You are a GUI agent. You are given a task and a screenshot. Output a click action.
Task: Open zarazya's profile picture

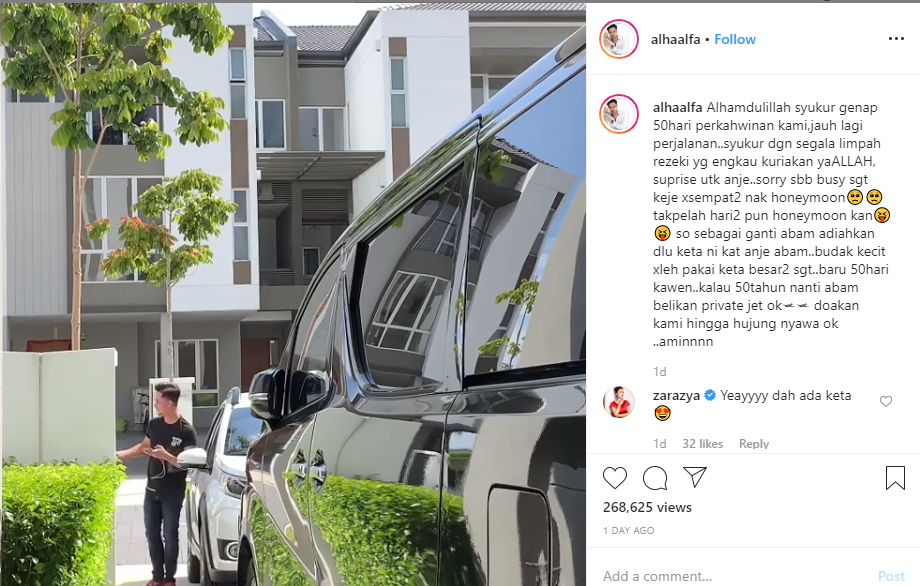[618, 402]
